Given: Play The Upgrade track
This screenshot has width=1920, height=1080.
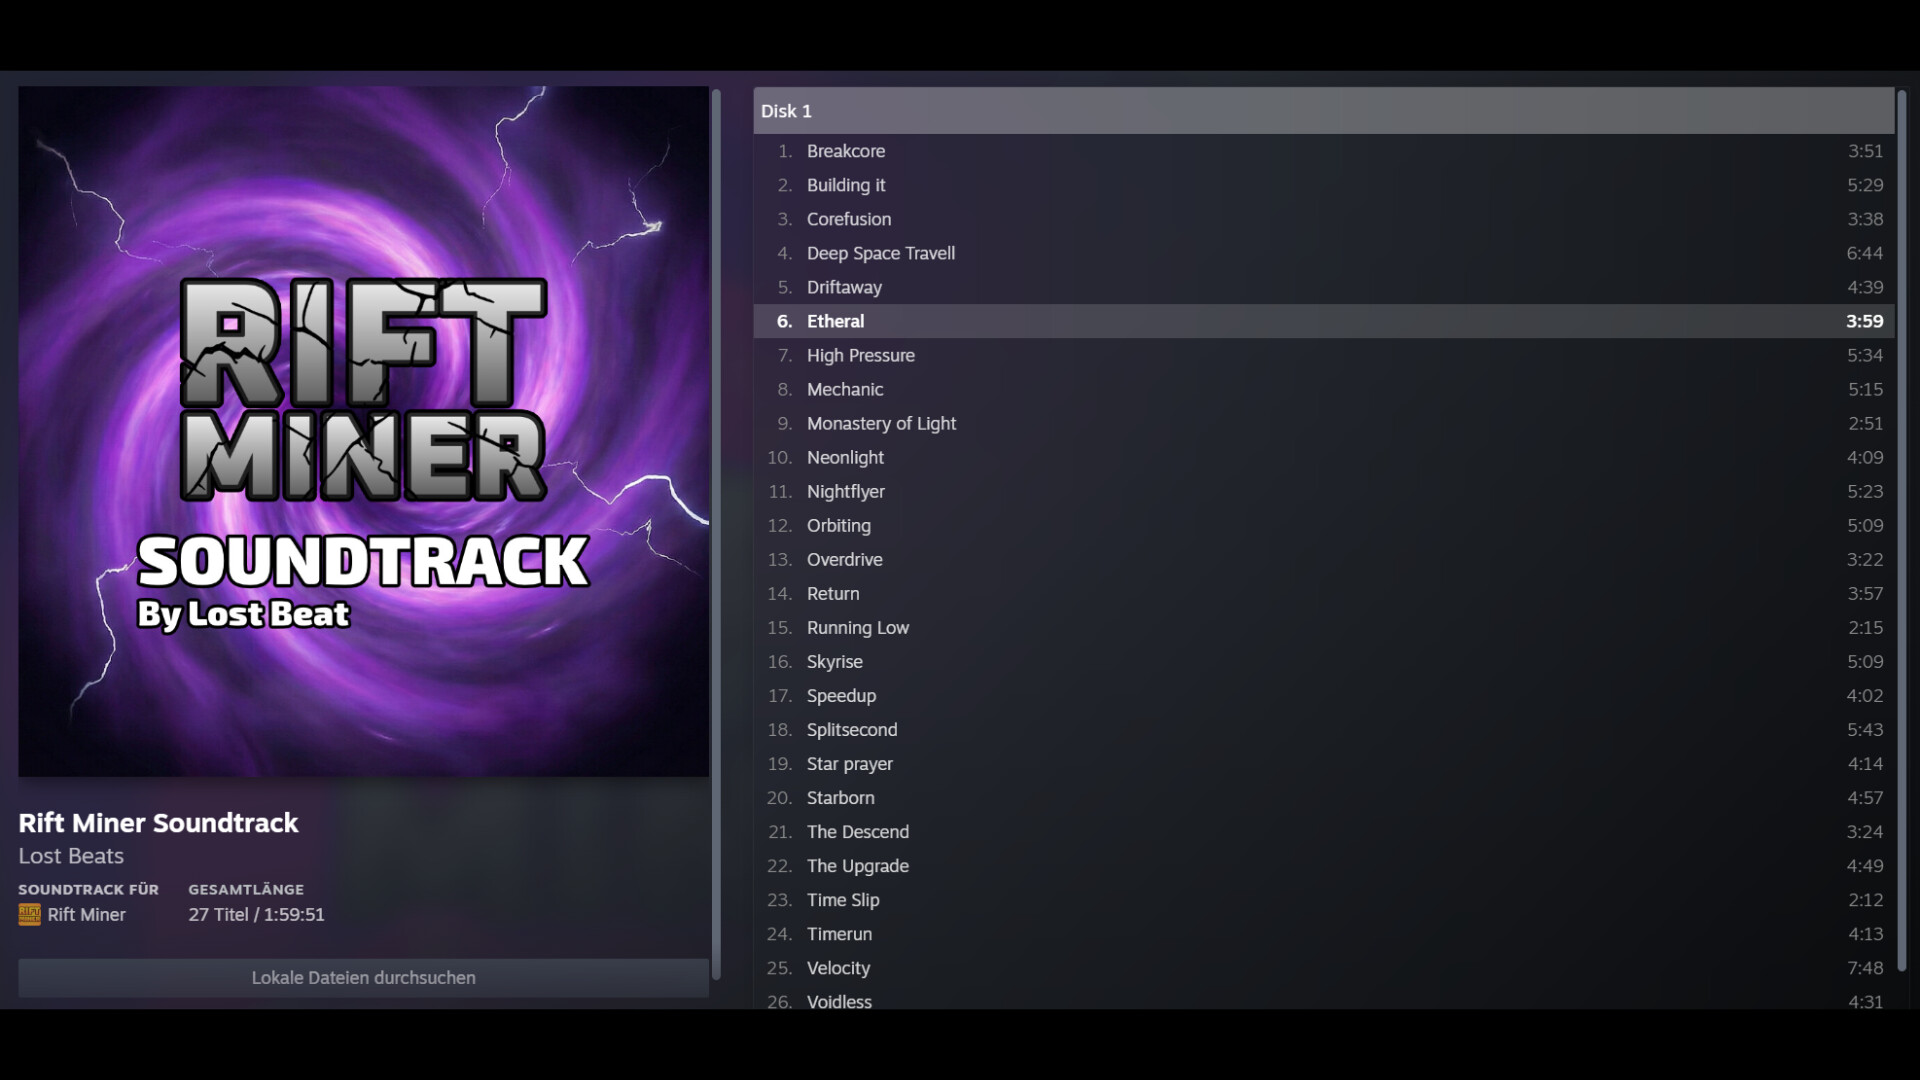Looking at the screenshot, I should [857, 866].
